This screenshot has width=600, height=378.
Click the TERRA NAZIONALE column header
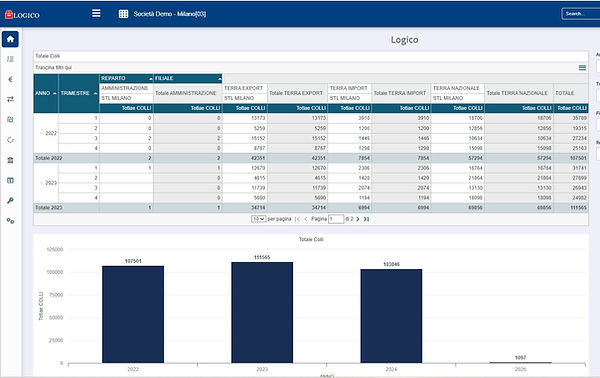pyautogui.click(x=458, y=88)
